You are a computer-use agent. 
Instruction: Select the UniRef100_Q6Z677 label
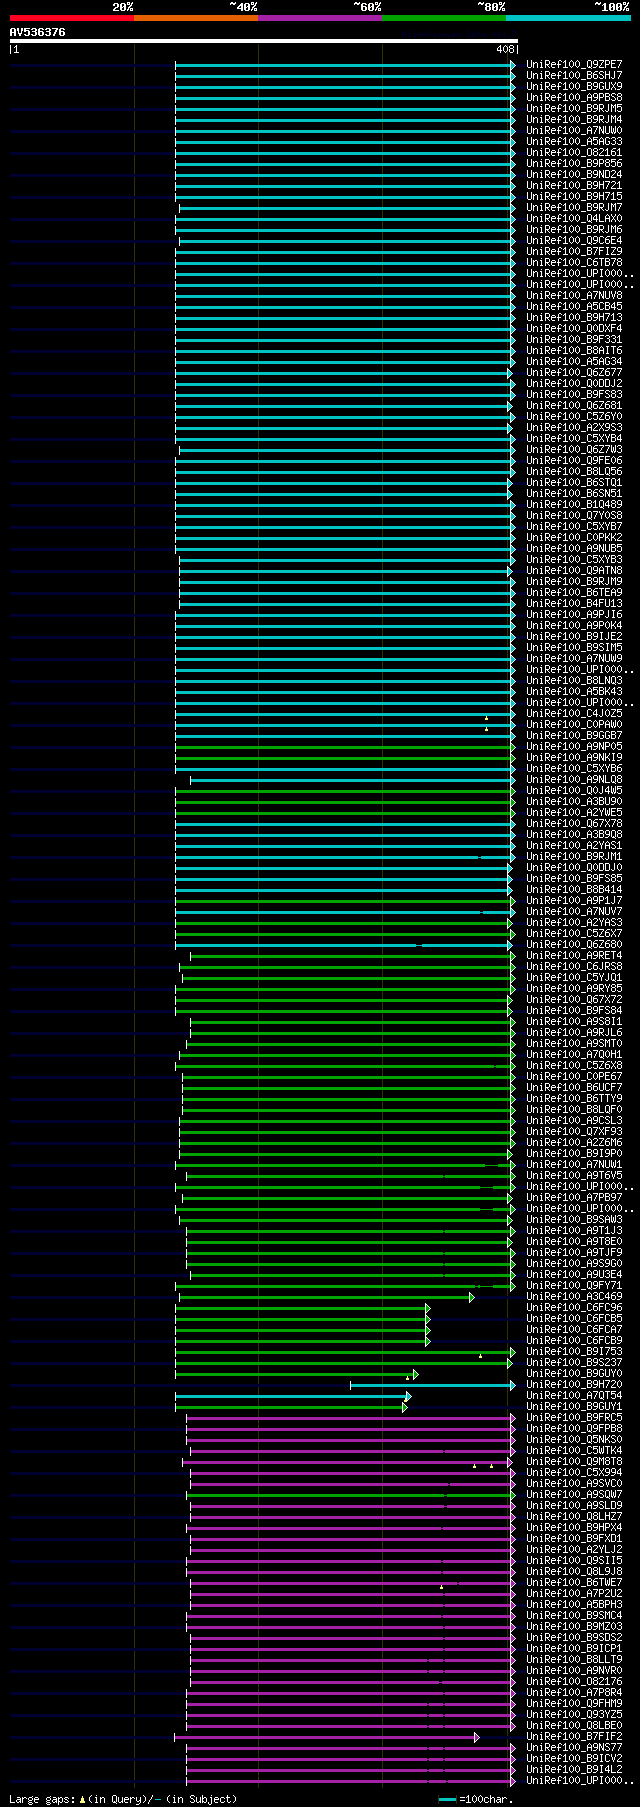(x=574, y=372)
